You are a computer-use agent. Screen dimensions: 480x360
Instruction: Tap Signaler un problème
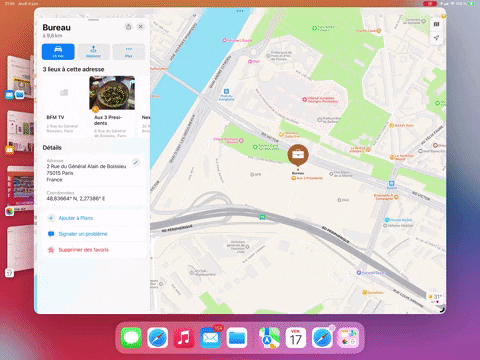83,234
